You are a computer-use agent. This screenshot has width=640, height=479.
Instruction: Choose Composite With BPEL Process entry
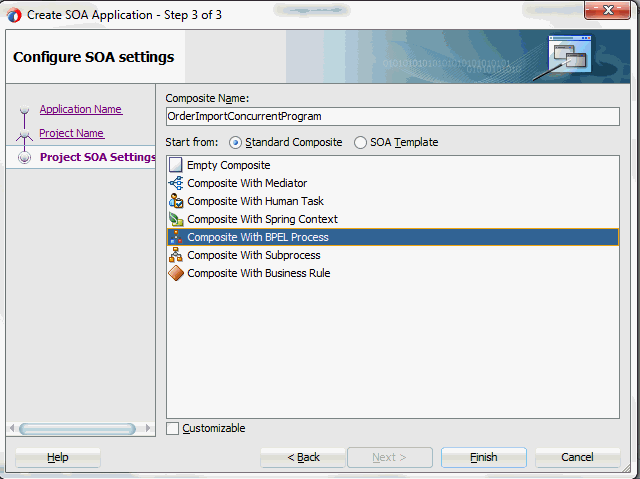(393, 237)
